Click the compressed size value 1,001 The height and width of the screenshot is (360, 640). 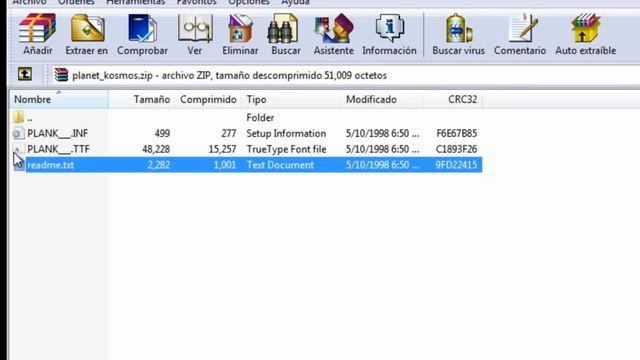[x=224, y=165]
